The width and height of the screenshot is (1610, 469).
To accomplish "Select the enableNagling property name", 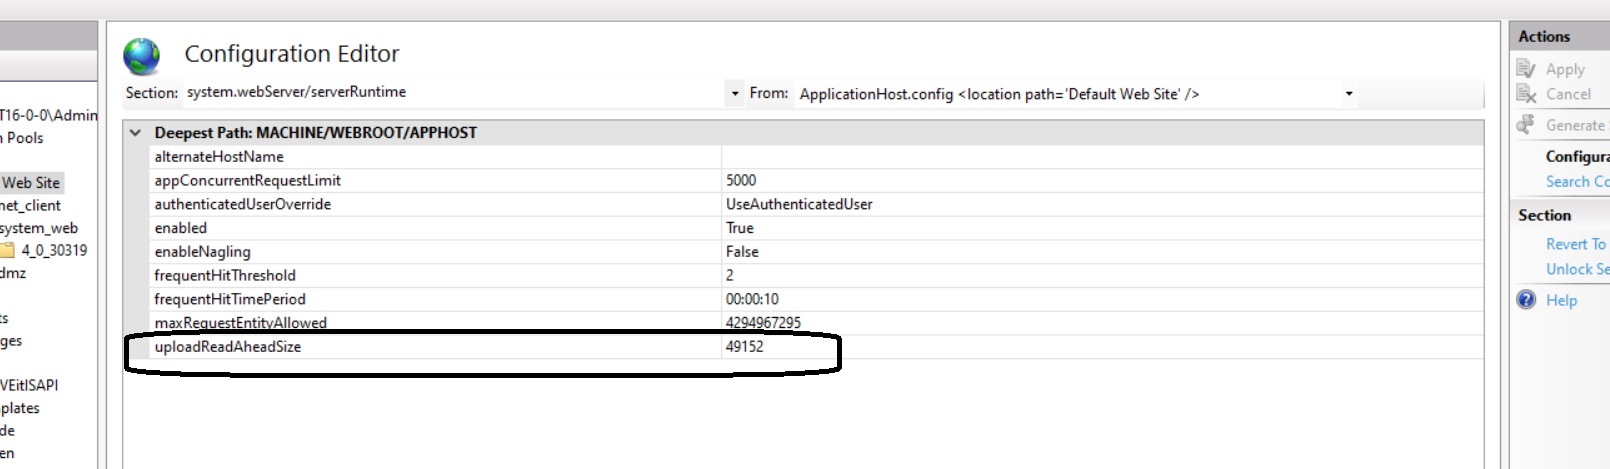I will [202, 252].
